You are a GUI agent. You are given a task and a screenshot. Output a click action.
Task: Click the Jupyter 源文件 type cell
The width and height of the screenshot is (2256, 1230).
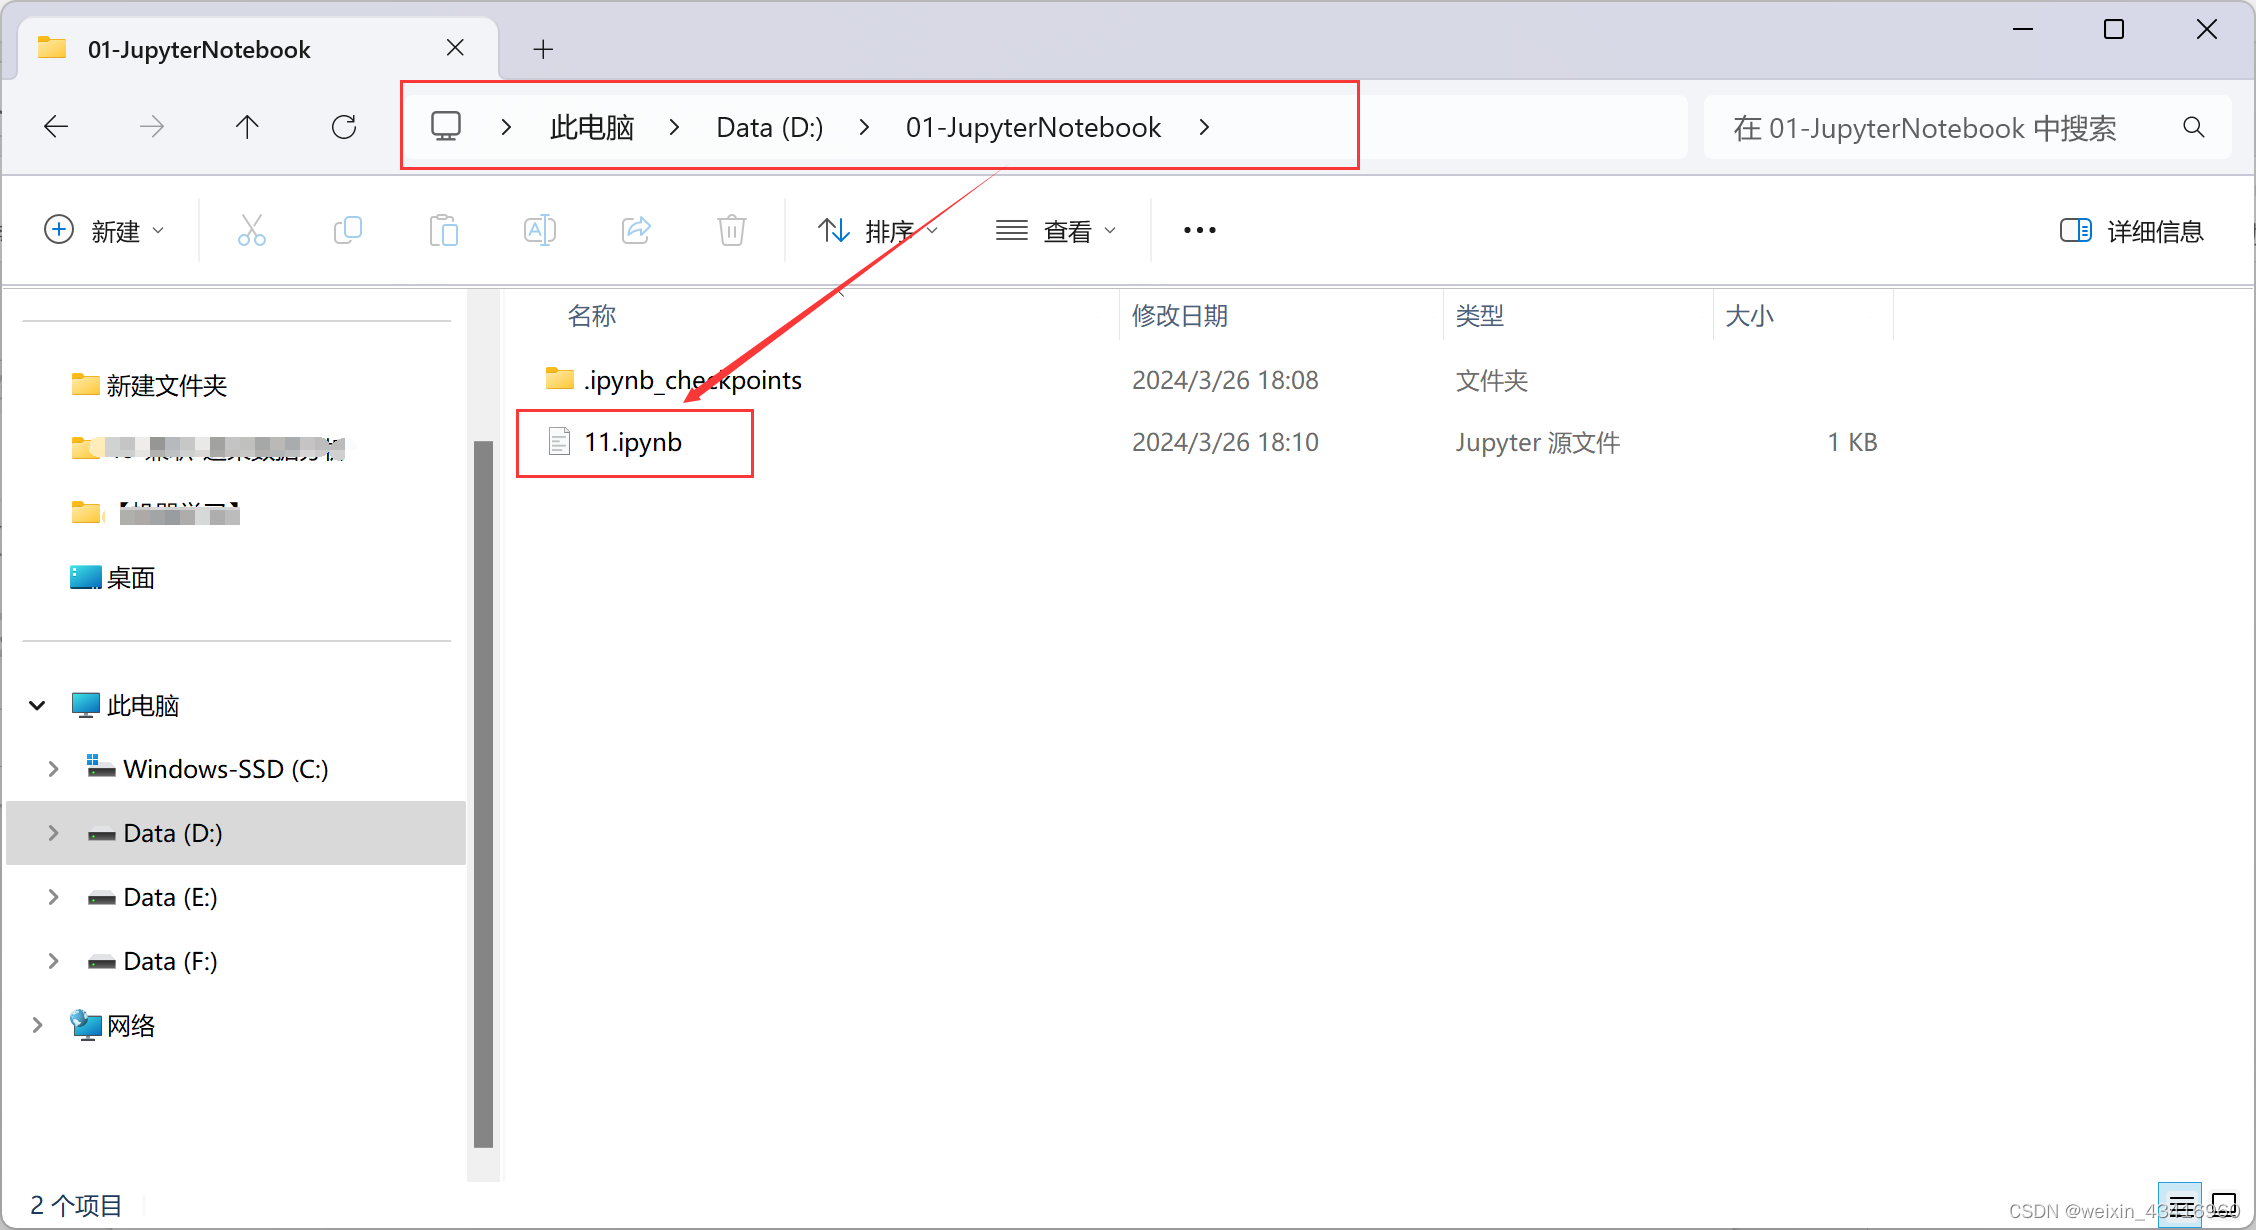pos(1537,442)
